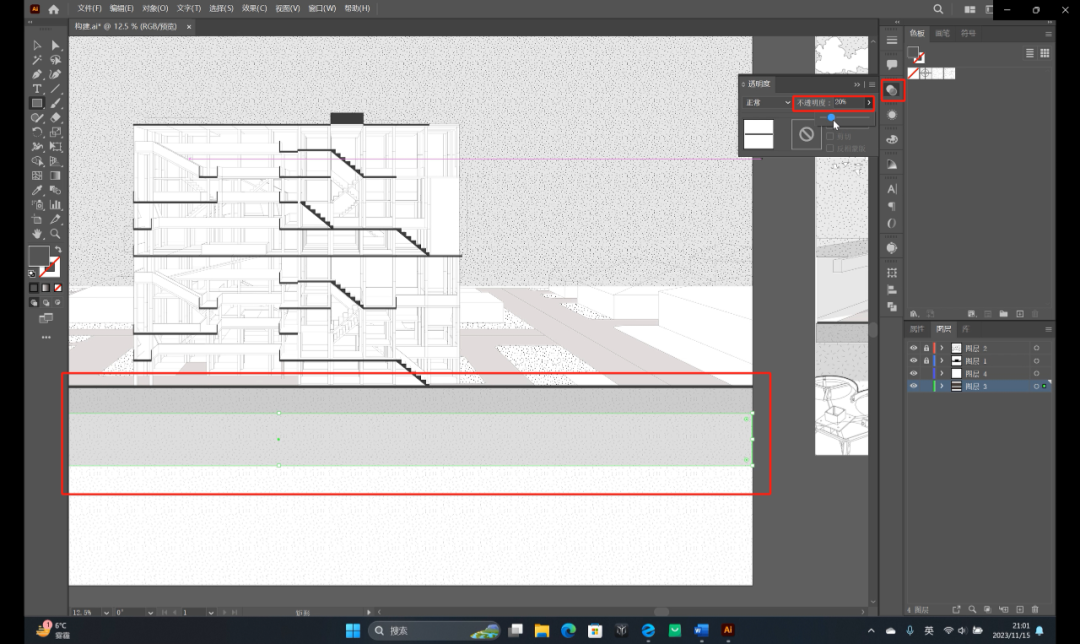Hide 图层 1 with eye icon
This screenshot has height=644, width=1080.
914,360
